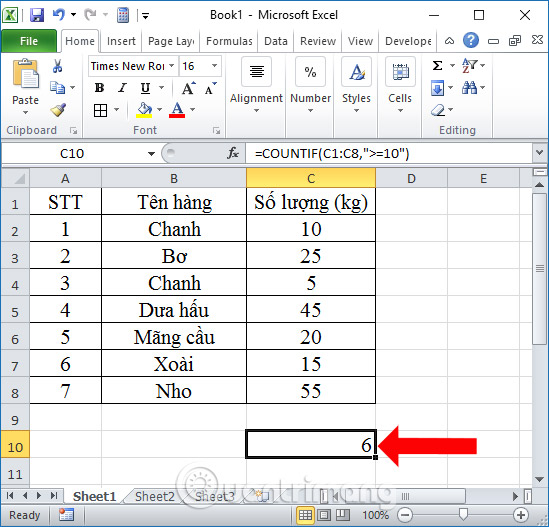549x527 pixels.
Task: Open the font name dropdown
Action: click(172, 65)
